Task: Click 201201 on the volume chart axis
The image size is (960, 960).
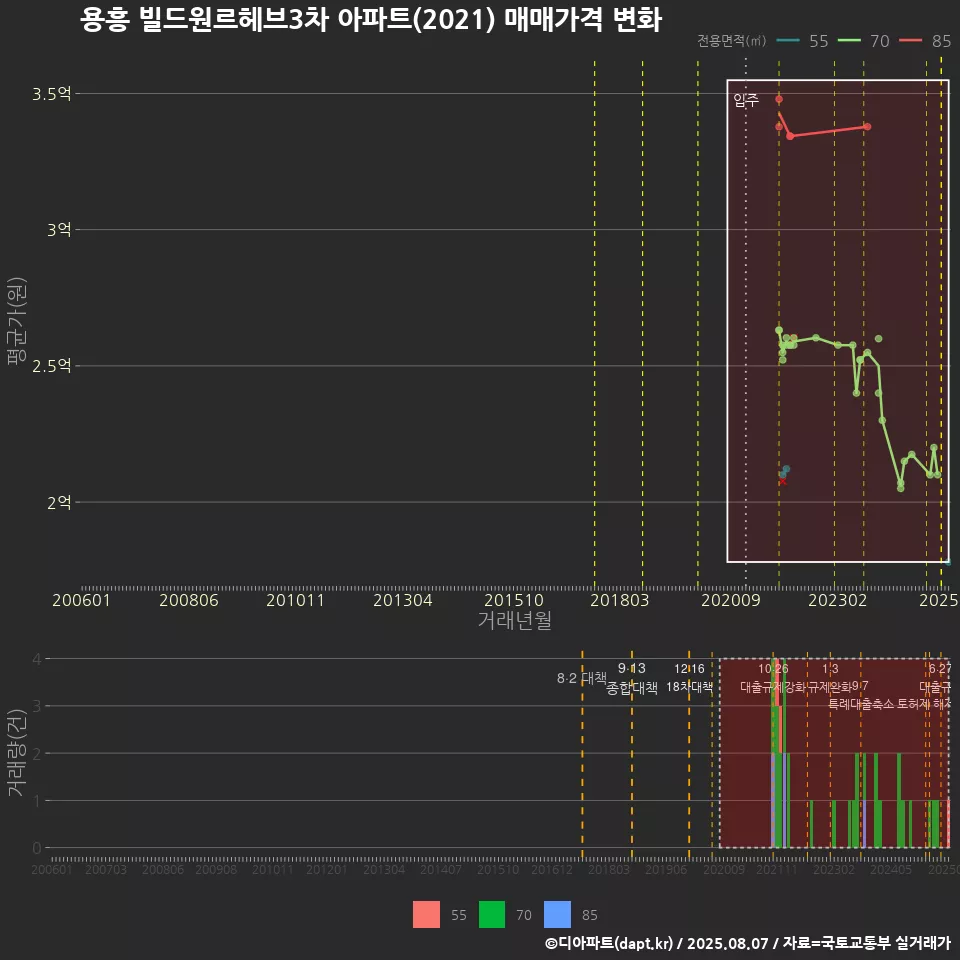Action: tap(327, 869)
